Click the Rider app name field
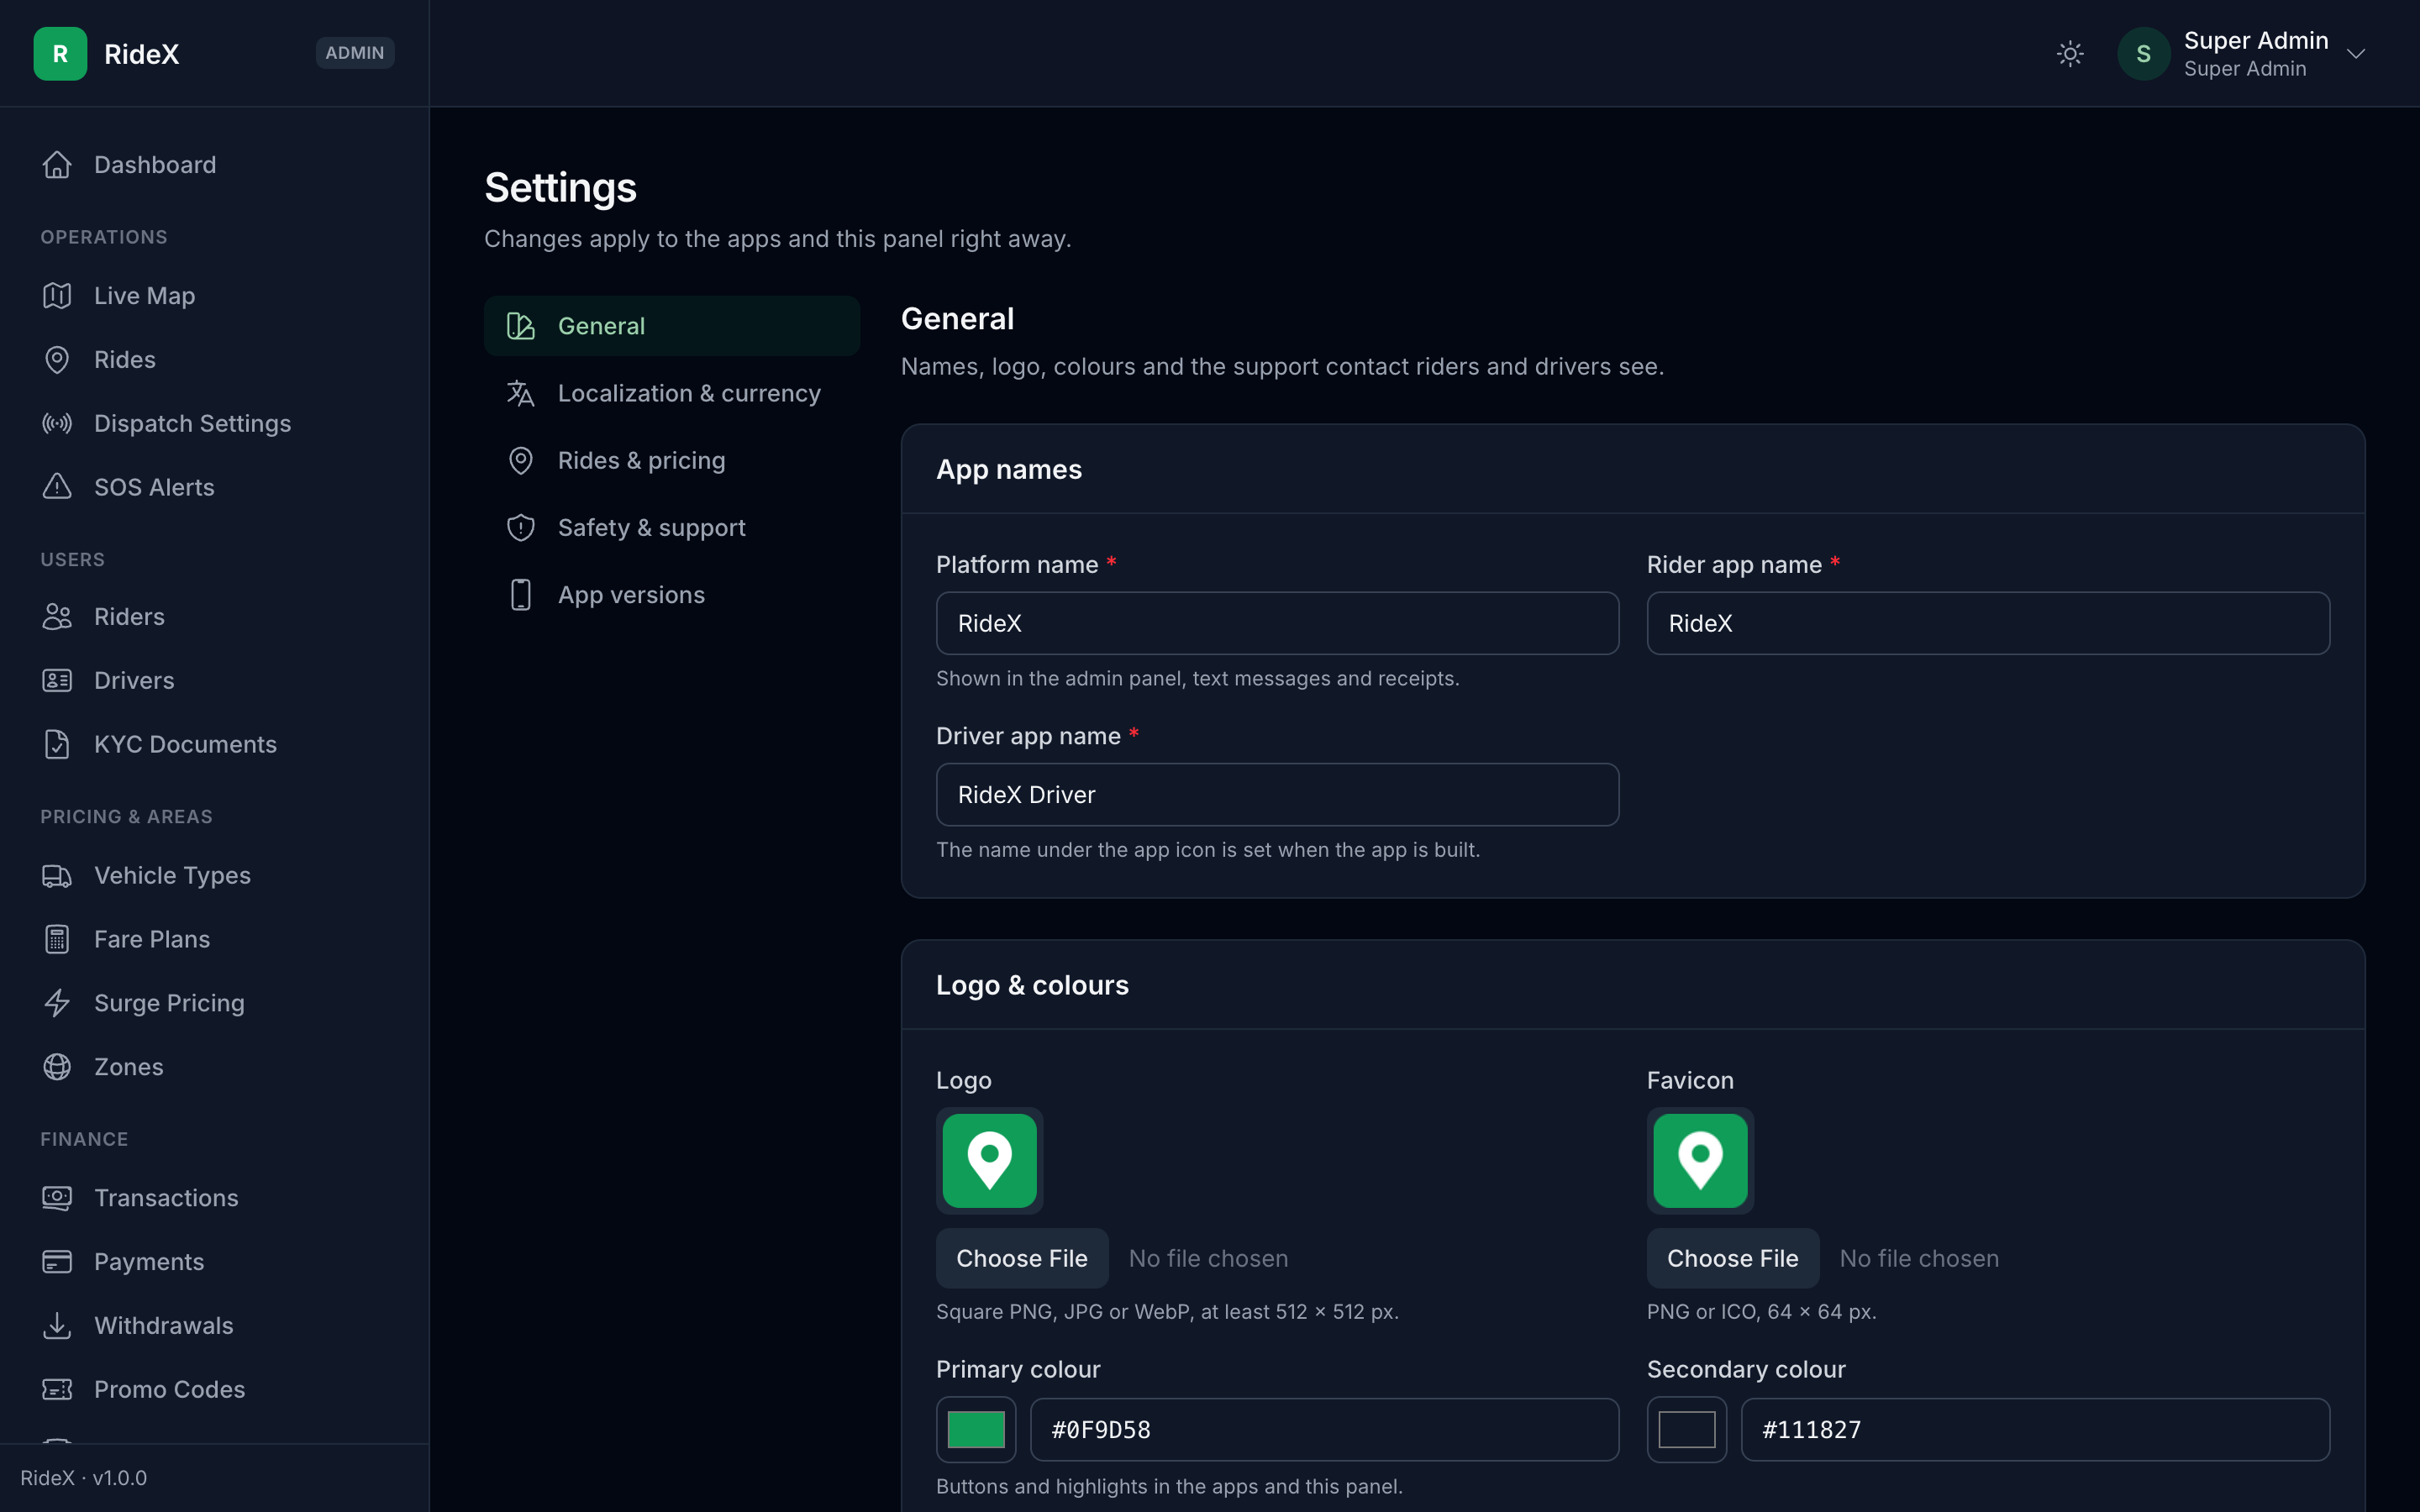 [x=1988, y=623]
